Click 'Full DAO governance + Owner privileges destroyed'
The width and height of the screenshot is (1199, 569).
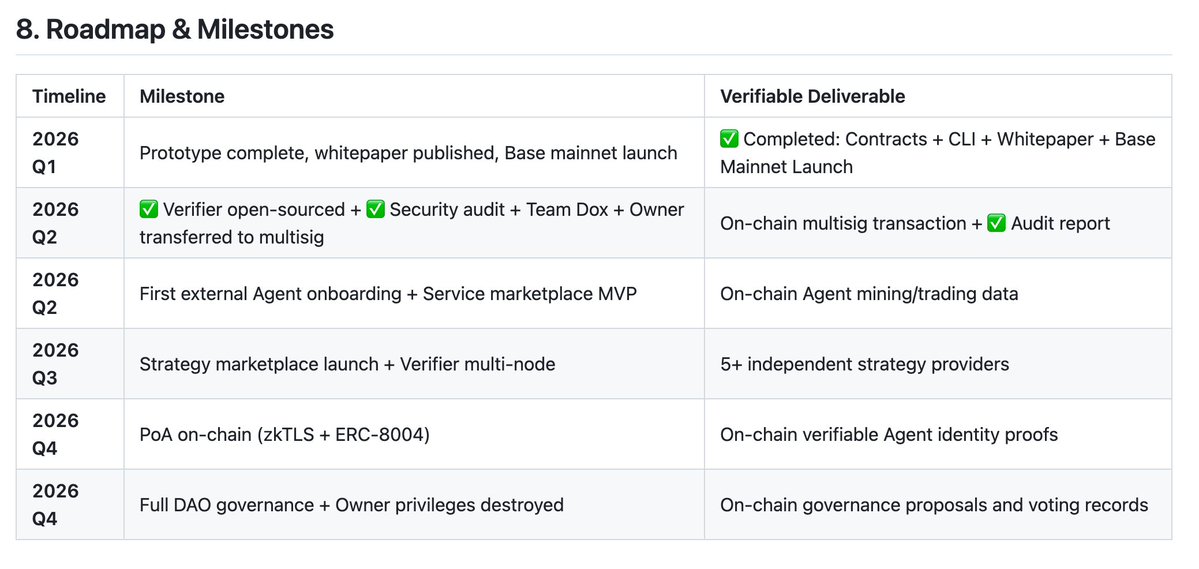tap(351, 505)
